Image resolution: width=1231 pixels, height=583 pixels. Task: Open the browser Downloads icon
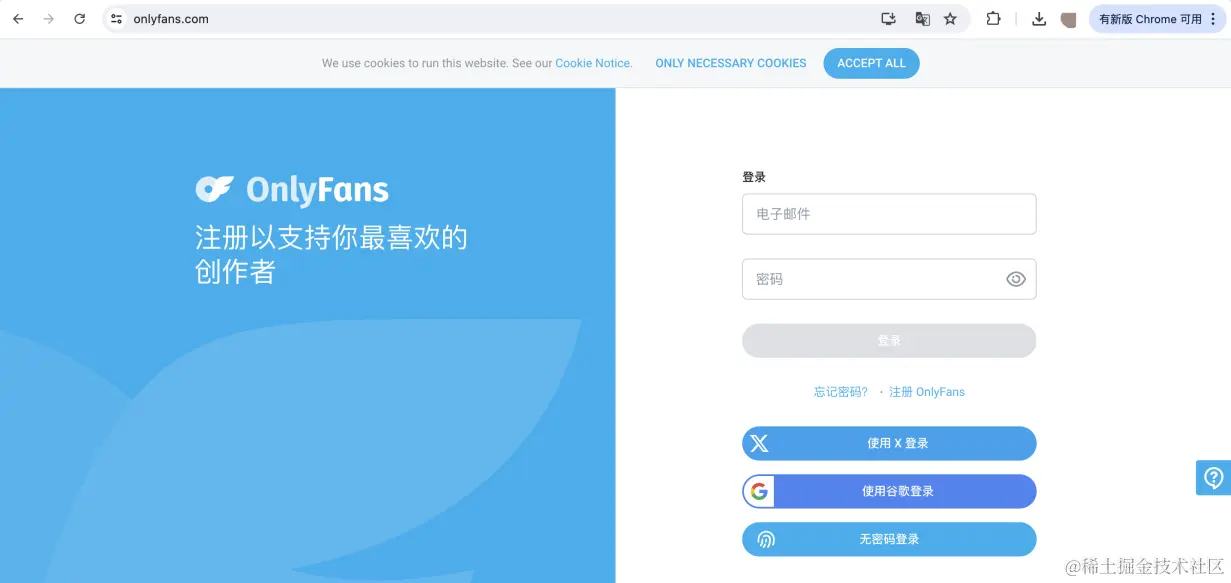1039,18
